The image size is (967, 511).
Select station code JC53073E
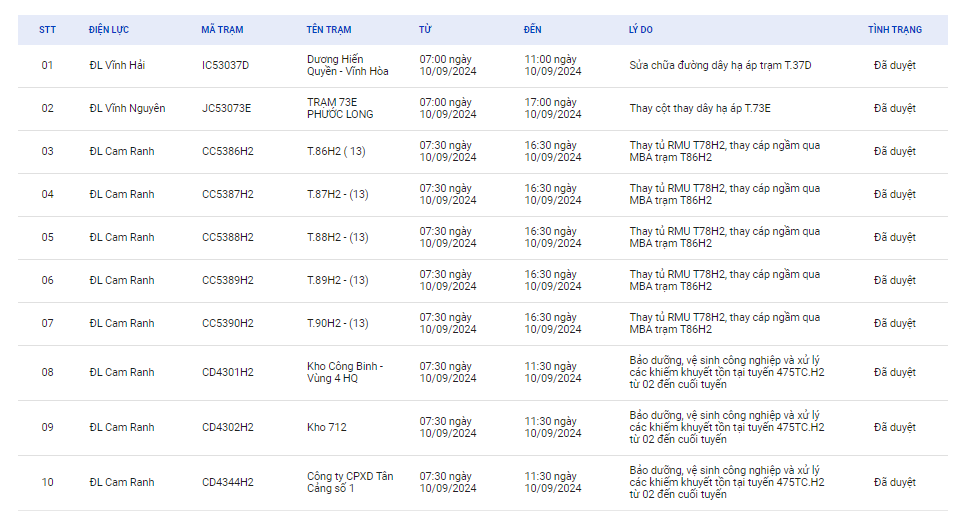[226, 108]
